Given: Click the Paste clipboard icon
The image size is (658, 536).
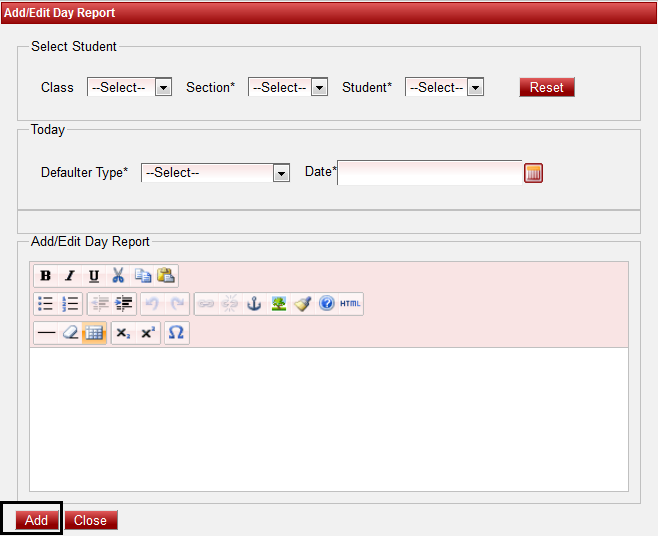Looking at the screenshot, I should [x=166, y=276].
